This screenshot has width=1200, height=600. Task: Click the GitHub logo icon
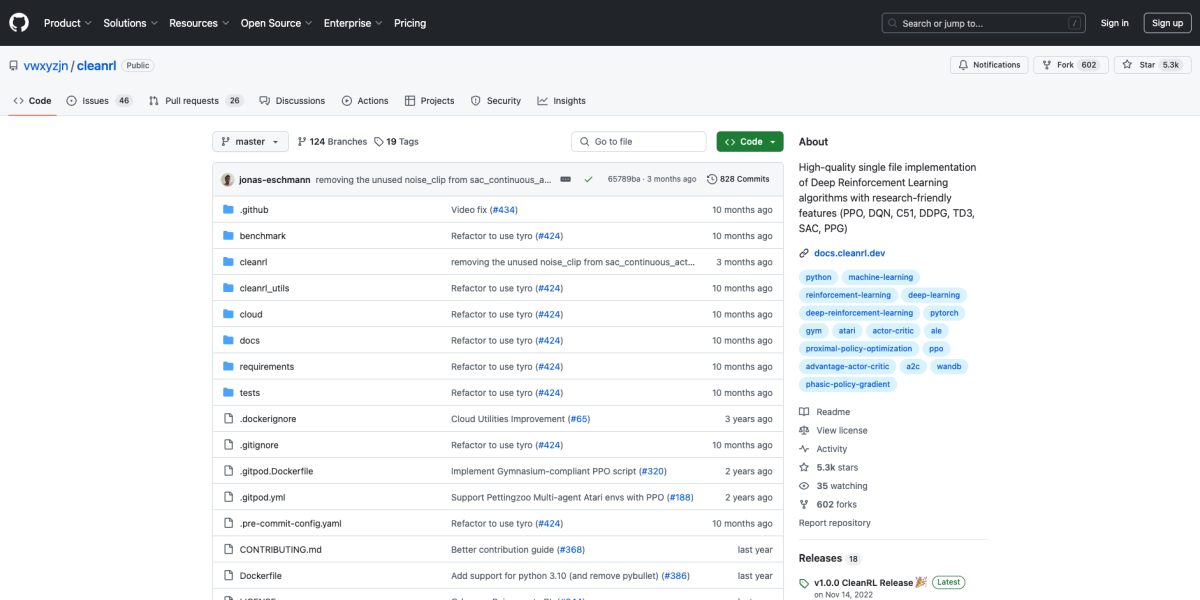coord(19,23)
